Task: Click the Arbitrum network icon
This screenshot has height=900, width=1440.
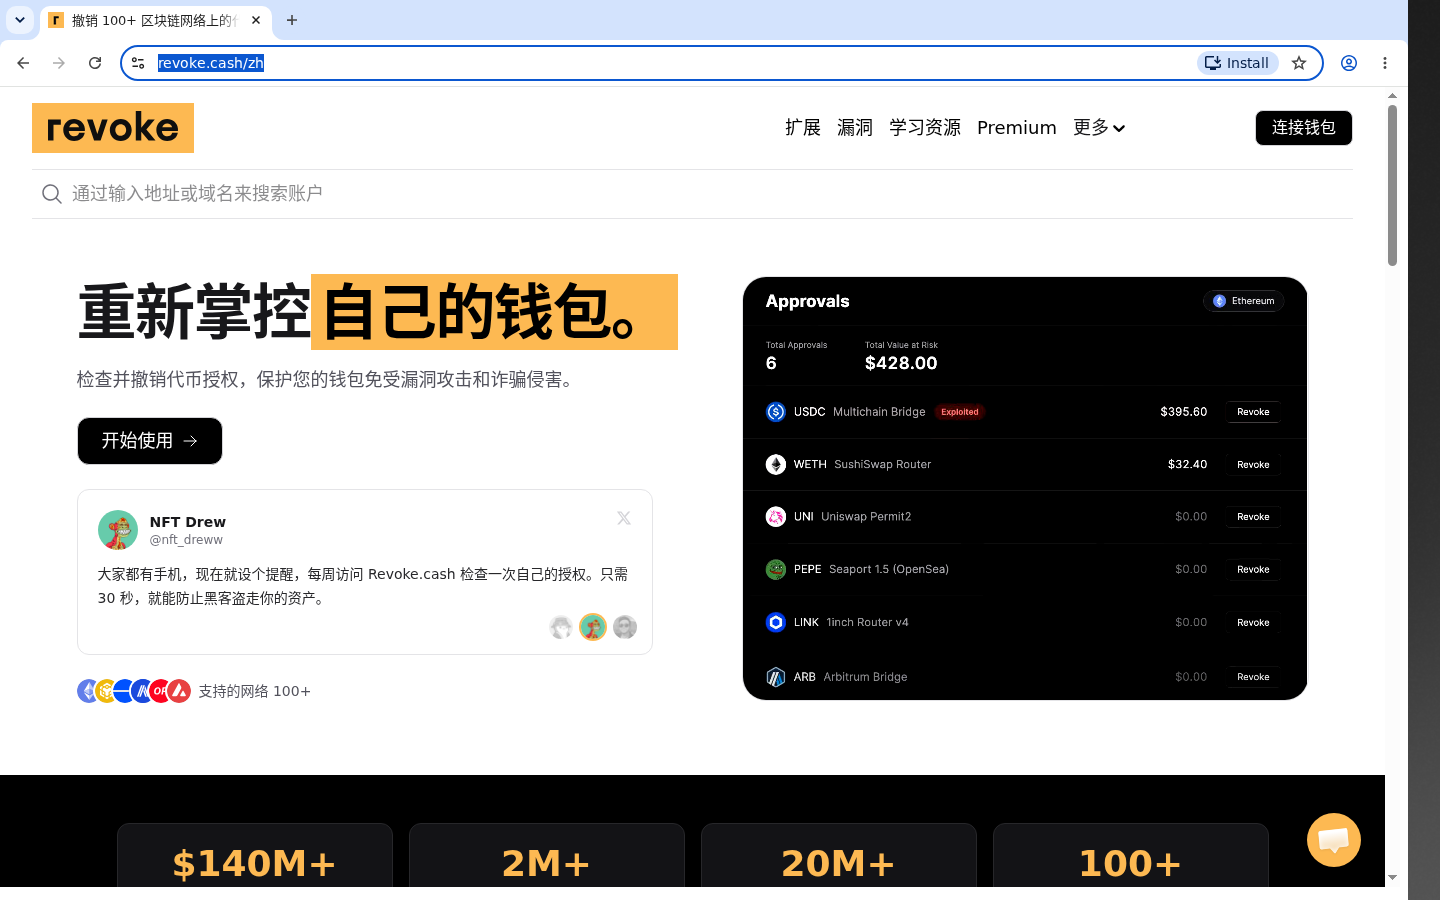Action: click(x=142, y=691)
